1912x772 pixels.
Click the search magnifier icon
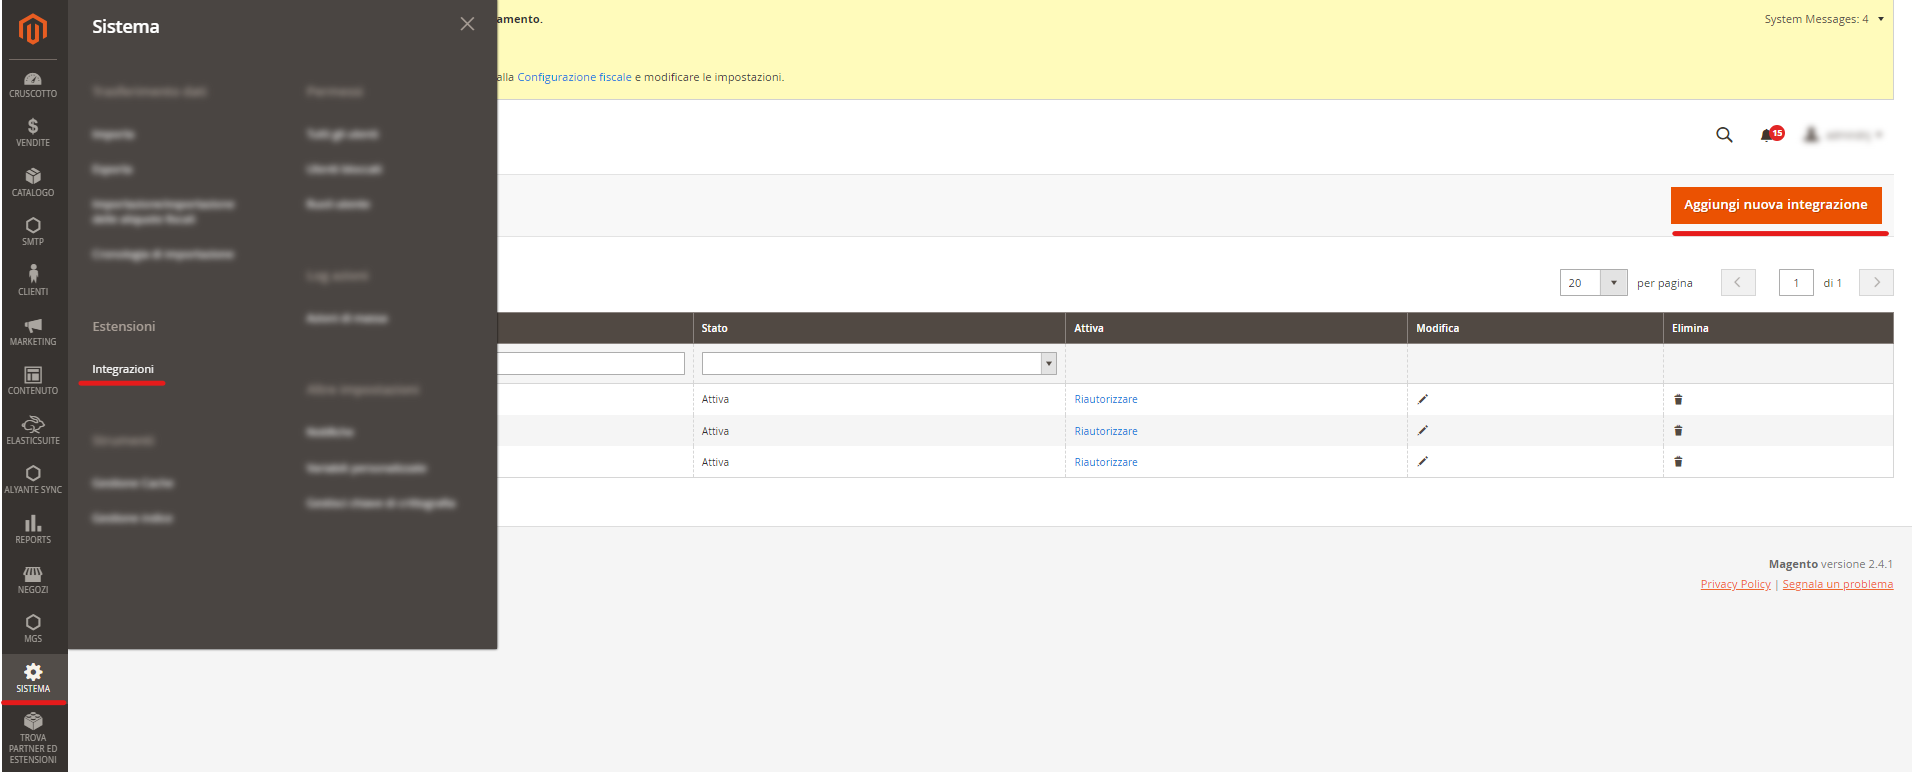(1724, 134)
